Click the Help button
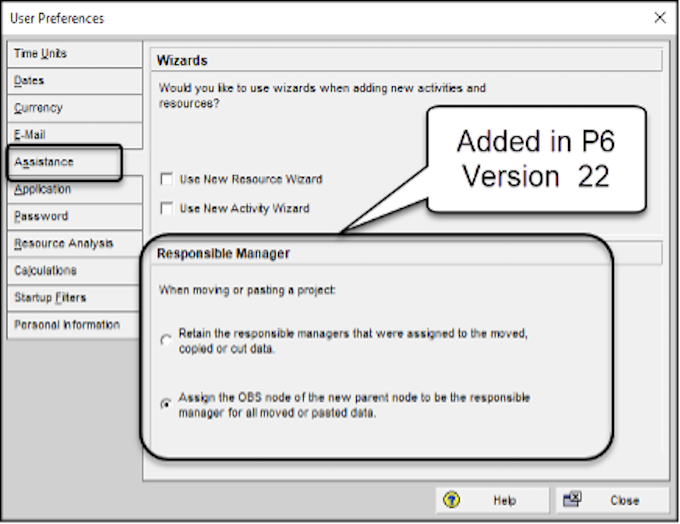Image resolution: width=680 pixels, height=524 pixels. [x=492, y=501]
